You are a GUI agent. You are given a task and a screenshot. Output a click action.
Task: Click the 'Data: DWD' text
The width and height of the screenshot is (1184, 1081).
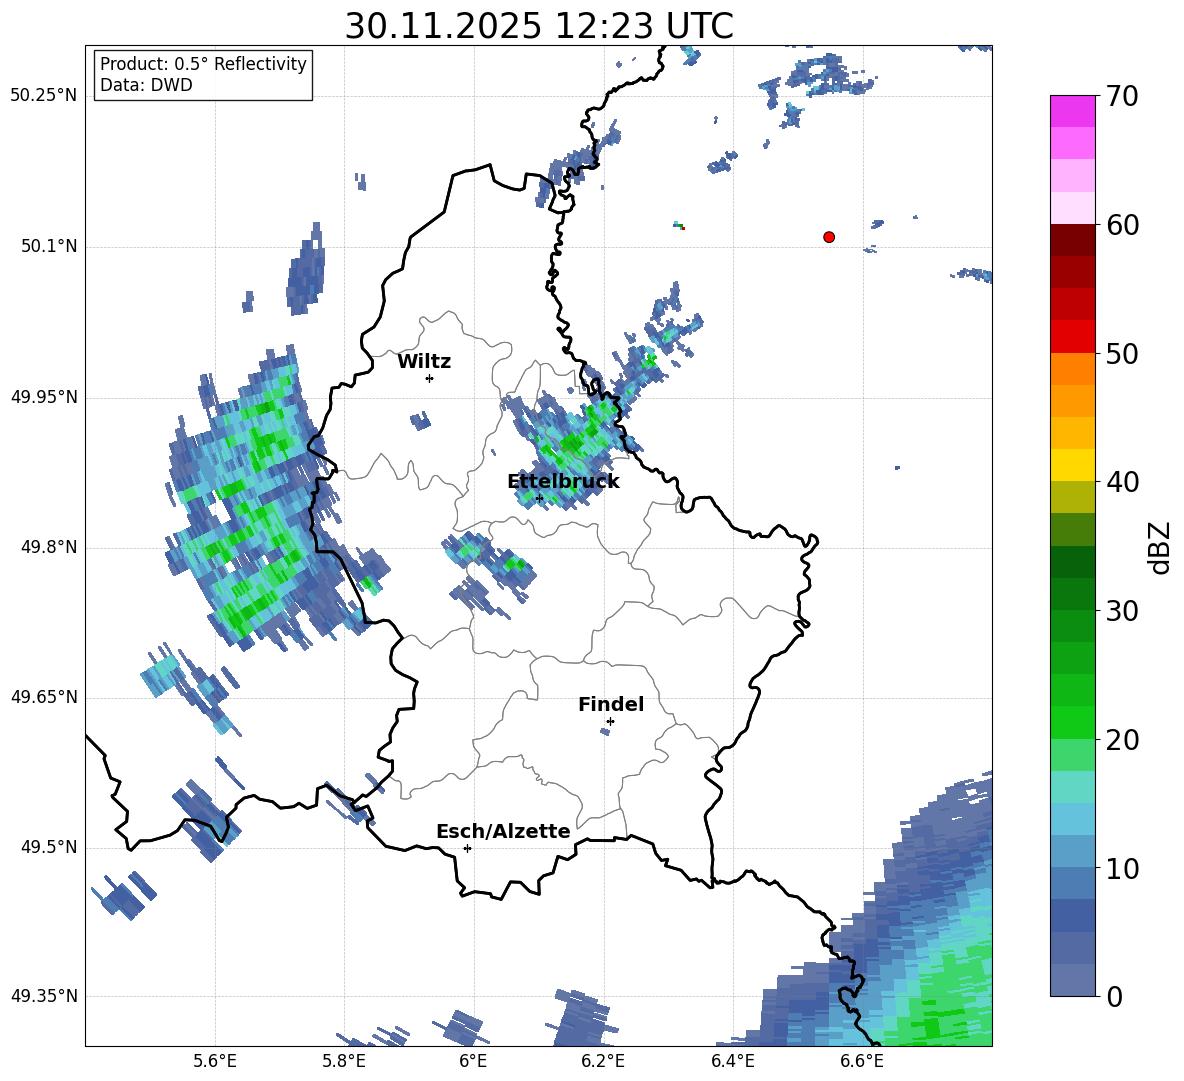[x=146, y=85]
